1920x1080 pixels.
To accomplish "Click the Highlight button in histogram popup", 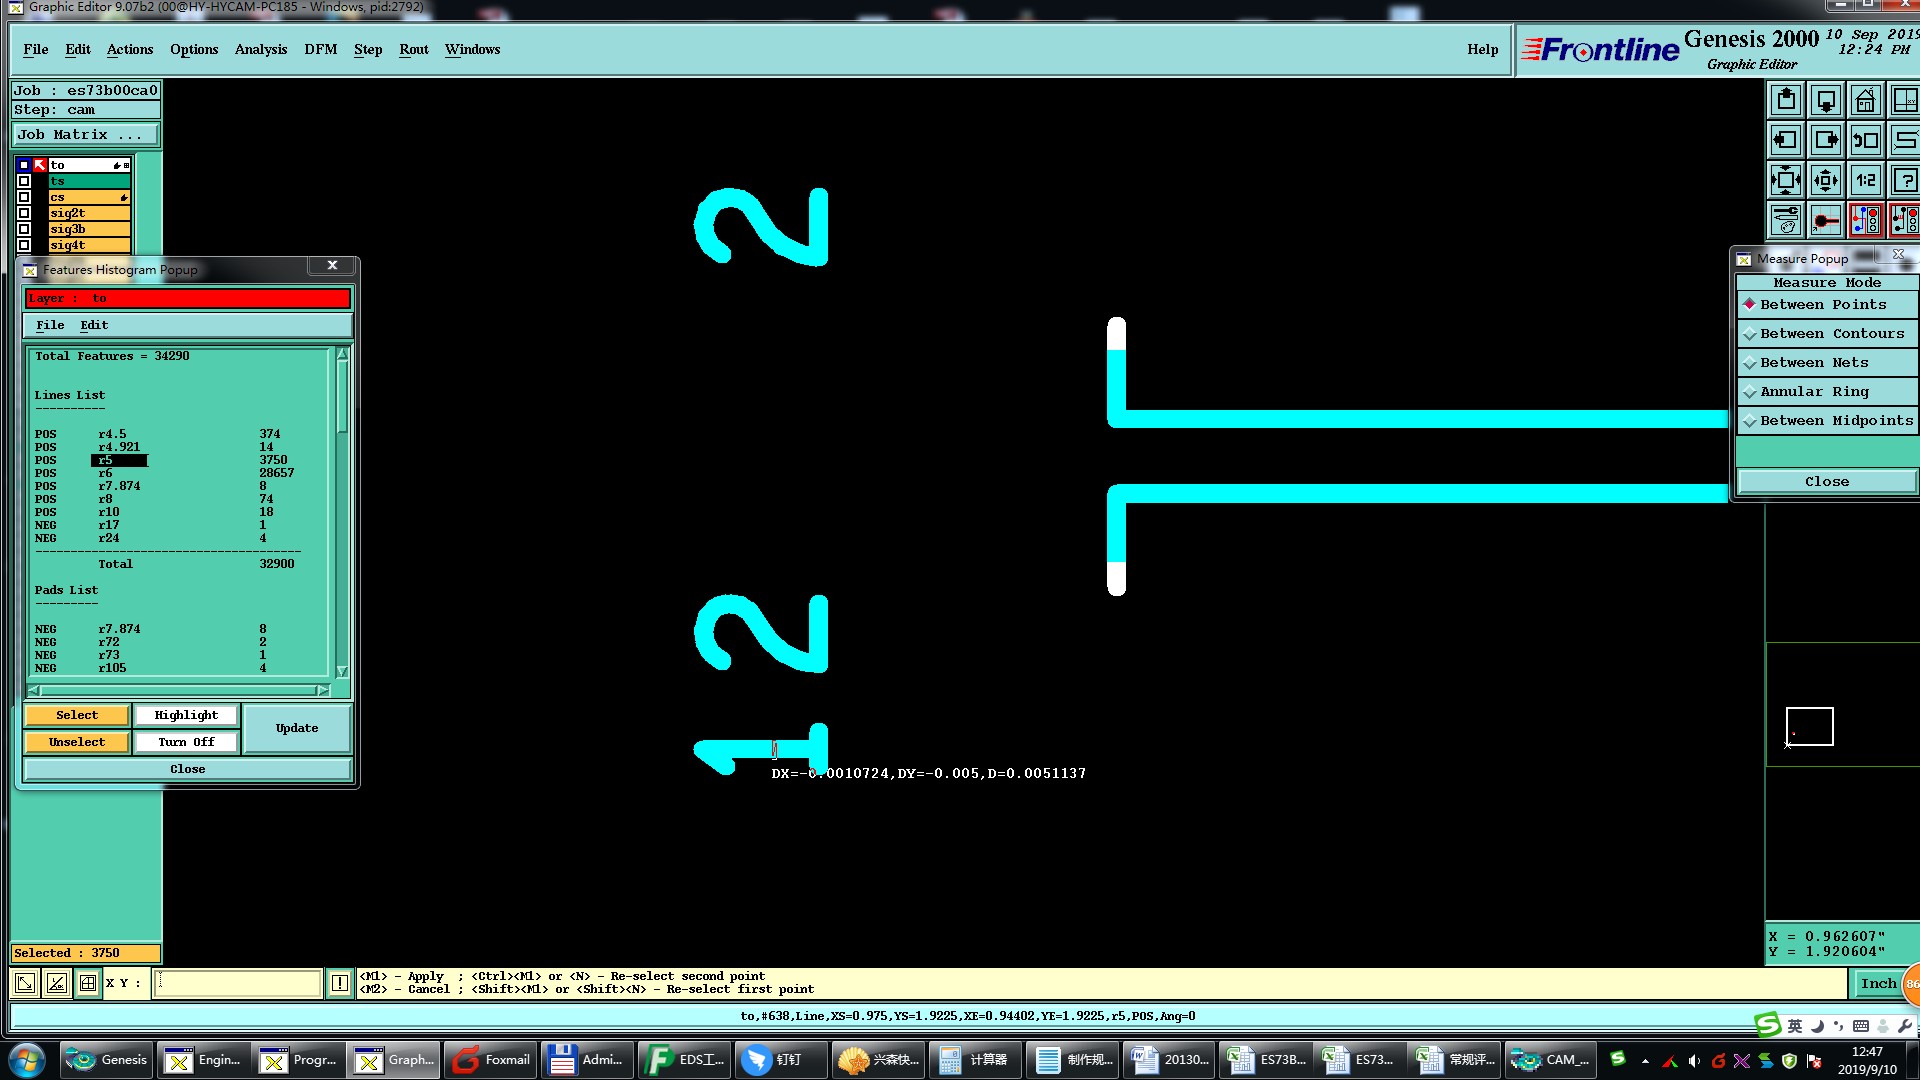I will (x=186, y=715).
